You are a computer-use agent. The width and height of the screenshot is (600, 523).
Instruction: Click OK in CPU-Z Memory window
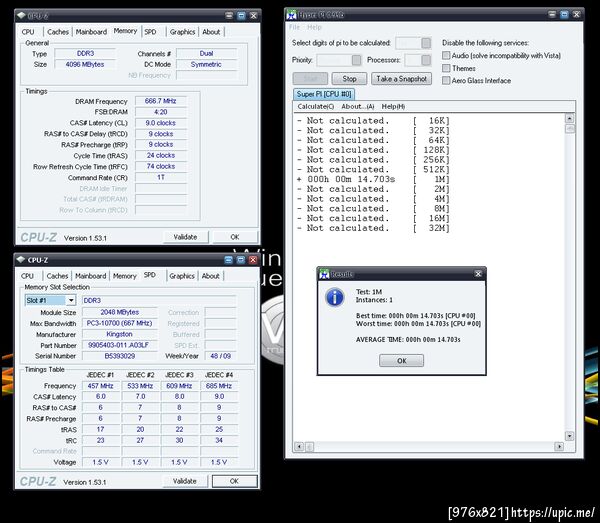235,237
